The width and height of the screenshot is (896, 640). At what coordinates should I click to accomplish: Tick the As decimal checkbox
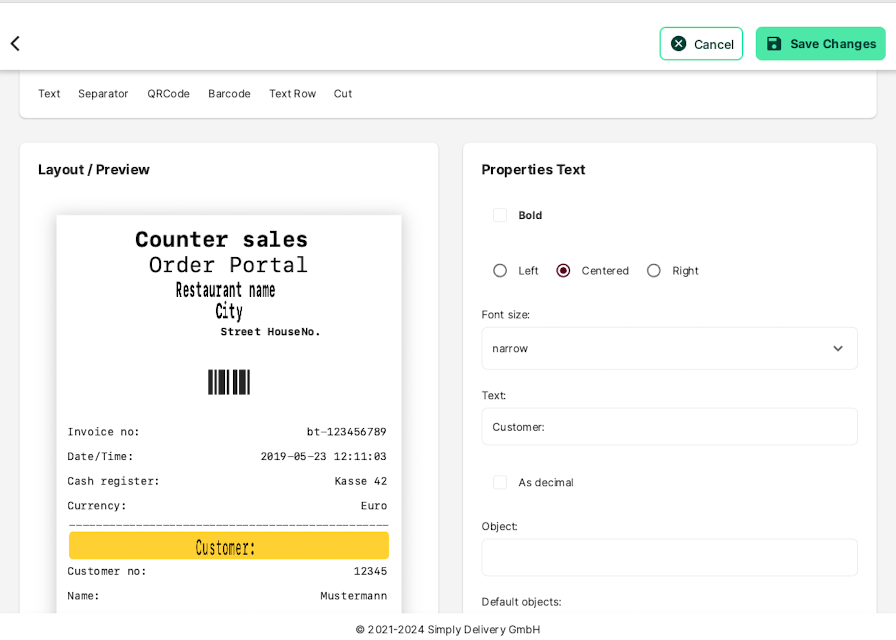500,482
